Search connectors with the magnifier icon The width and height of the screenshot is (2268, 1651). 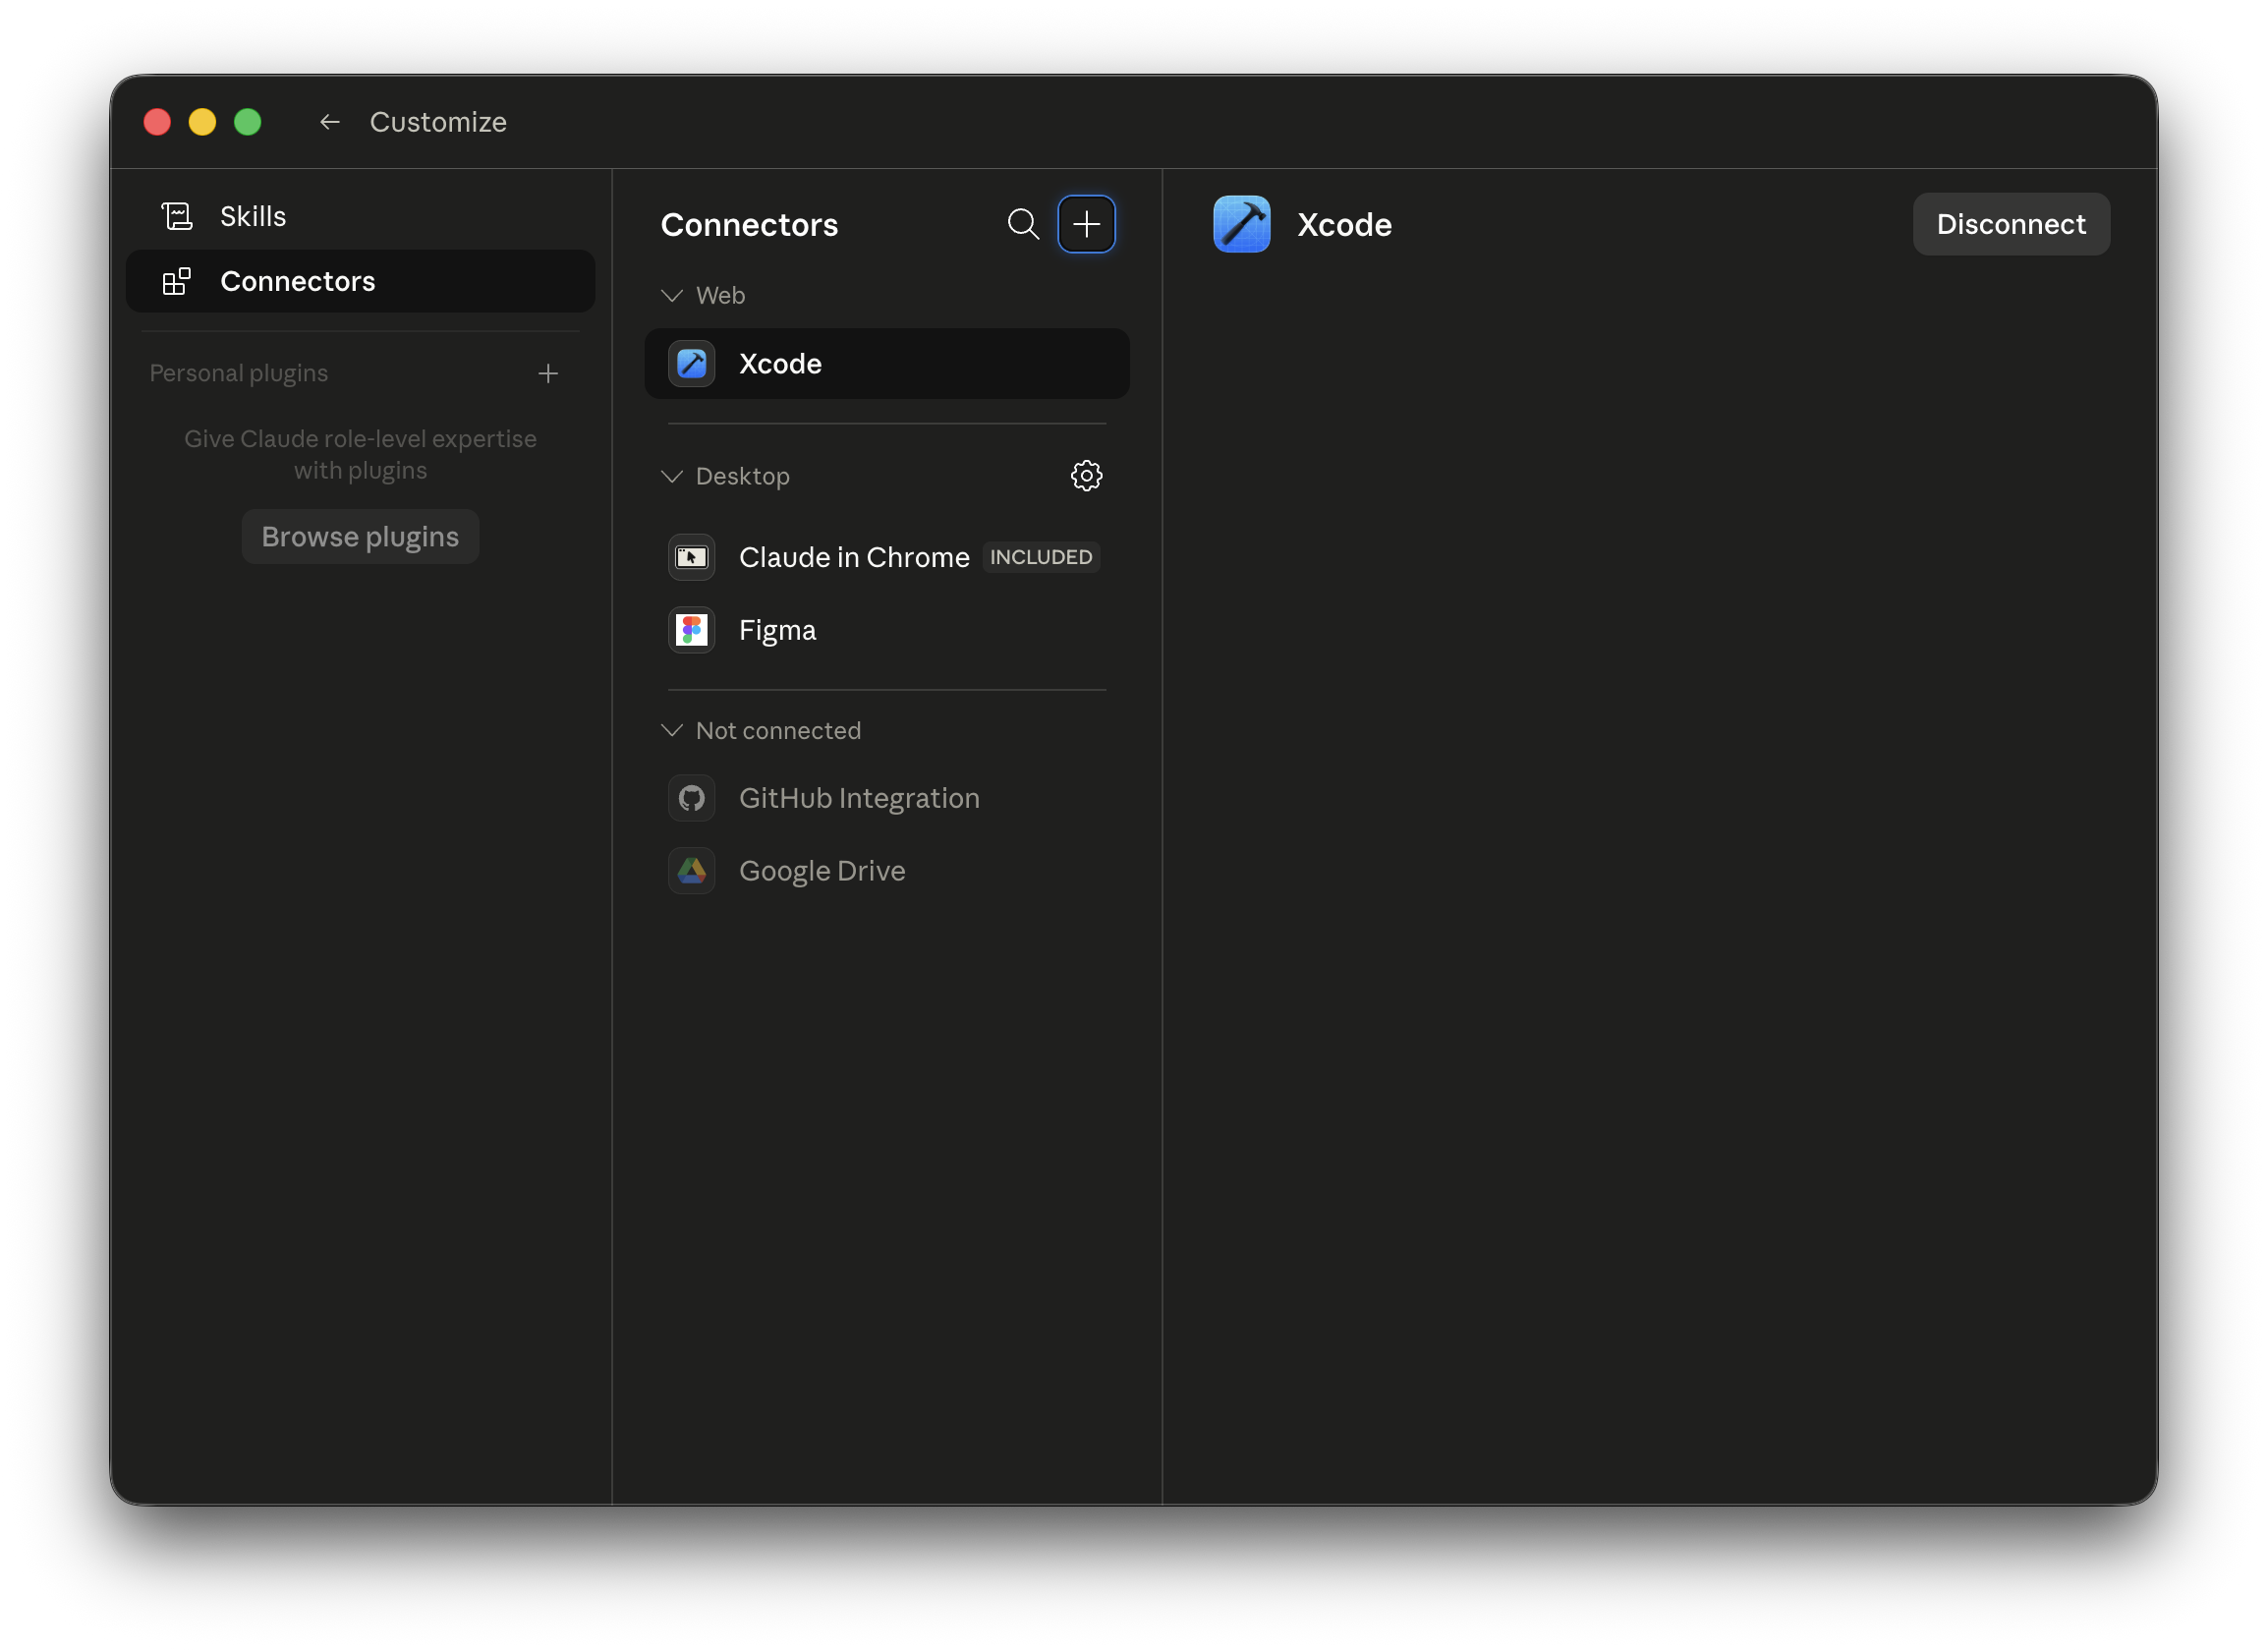pos(1023,224)
